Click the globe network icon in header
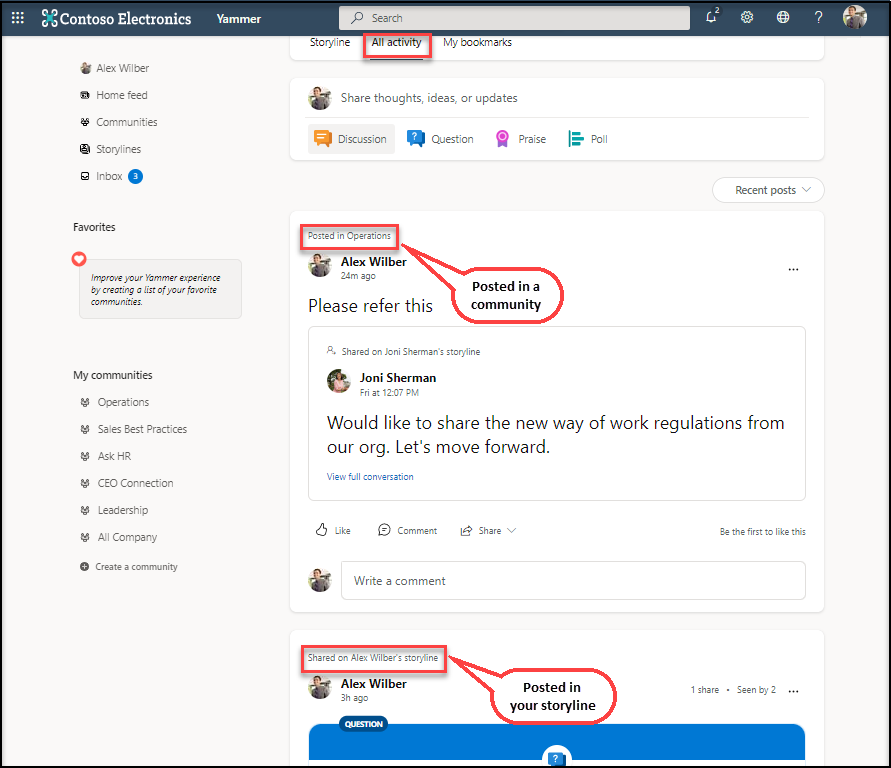This screenshot has height=768, width=891. click(x=783, y=17)
